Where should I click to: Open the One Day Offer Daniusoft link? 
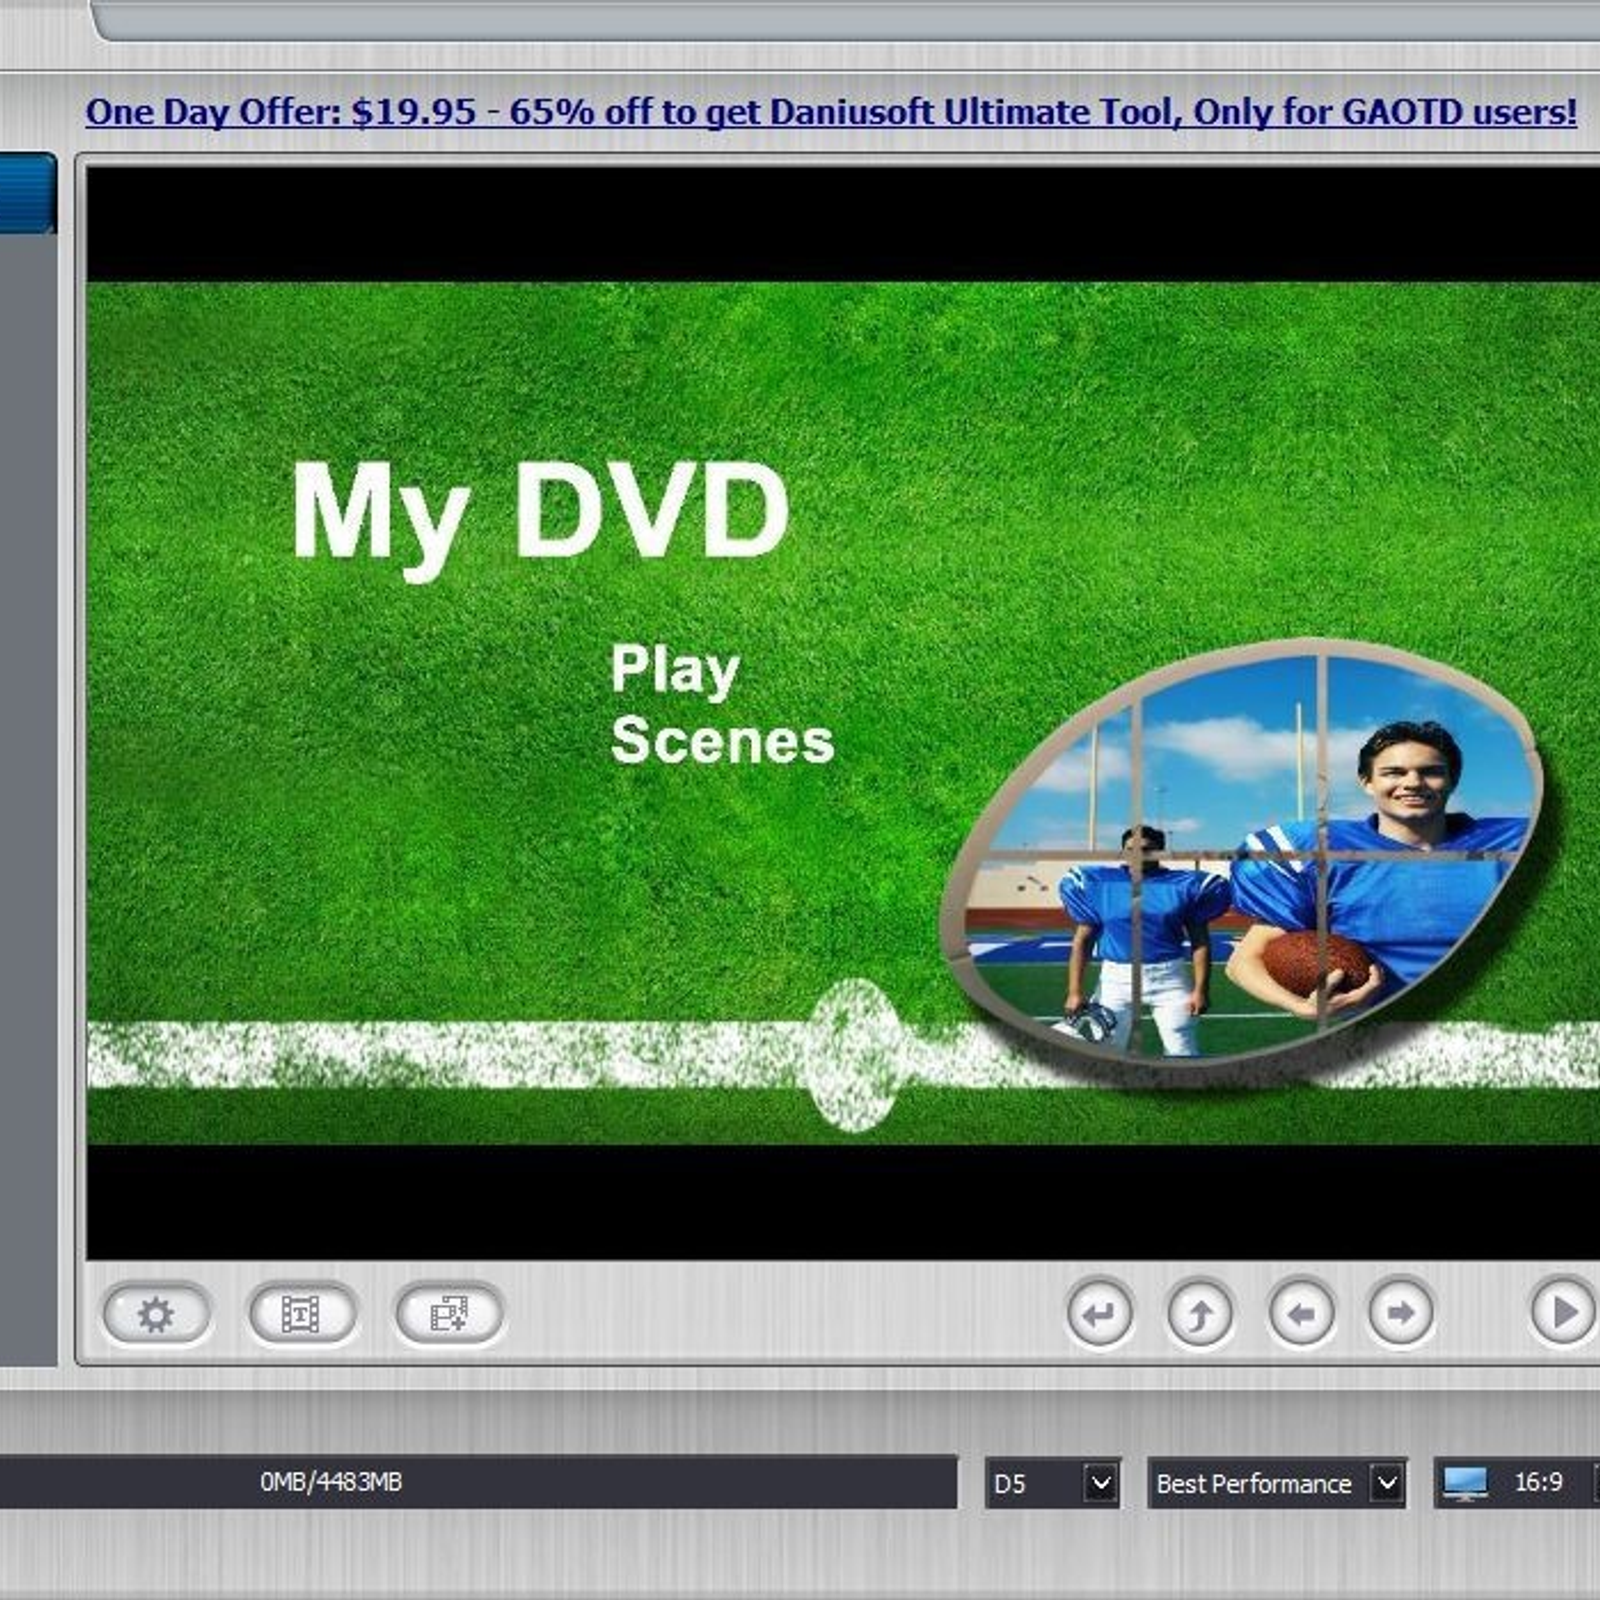[x=831, y=112]
